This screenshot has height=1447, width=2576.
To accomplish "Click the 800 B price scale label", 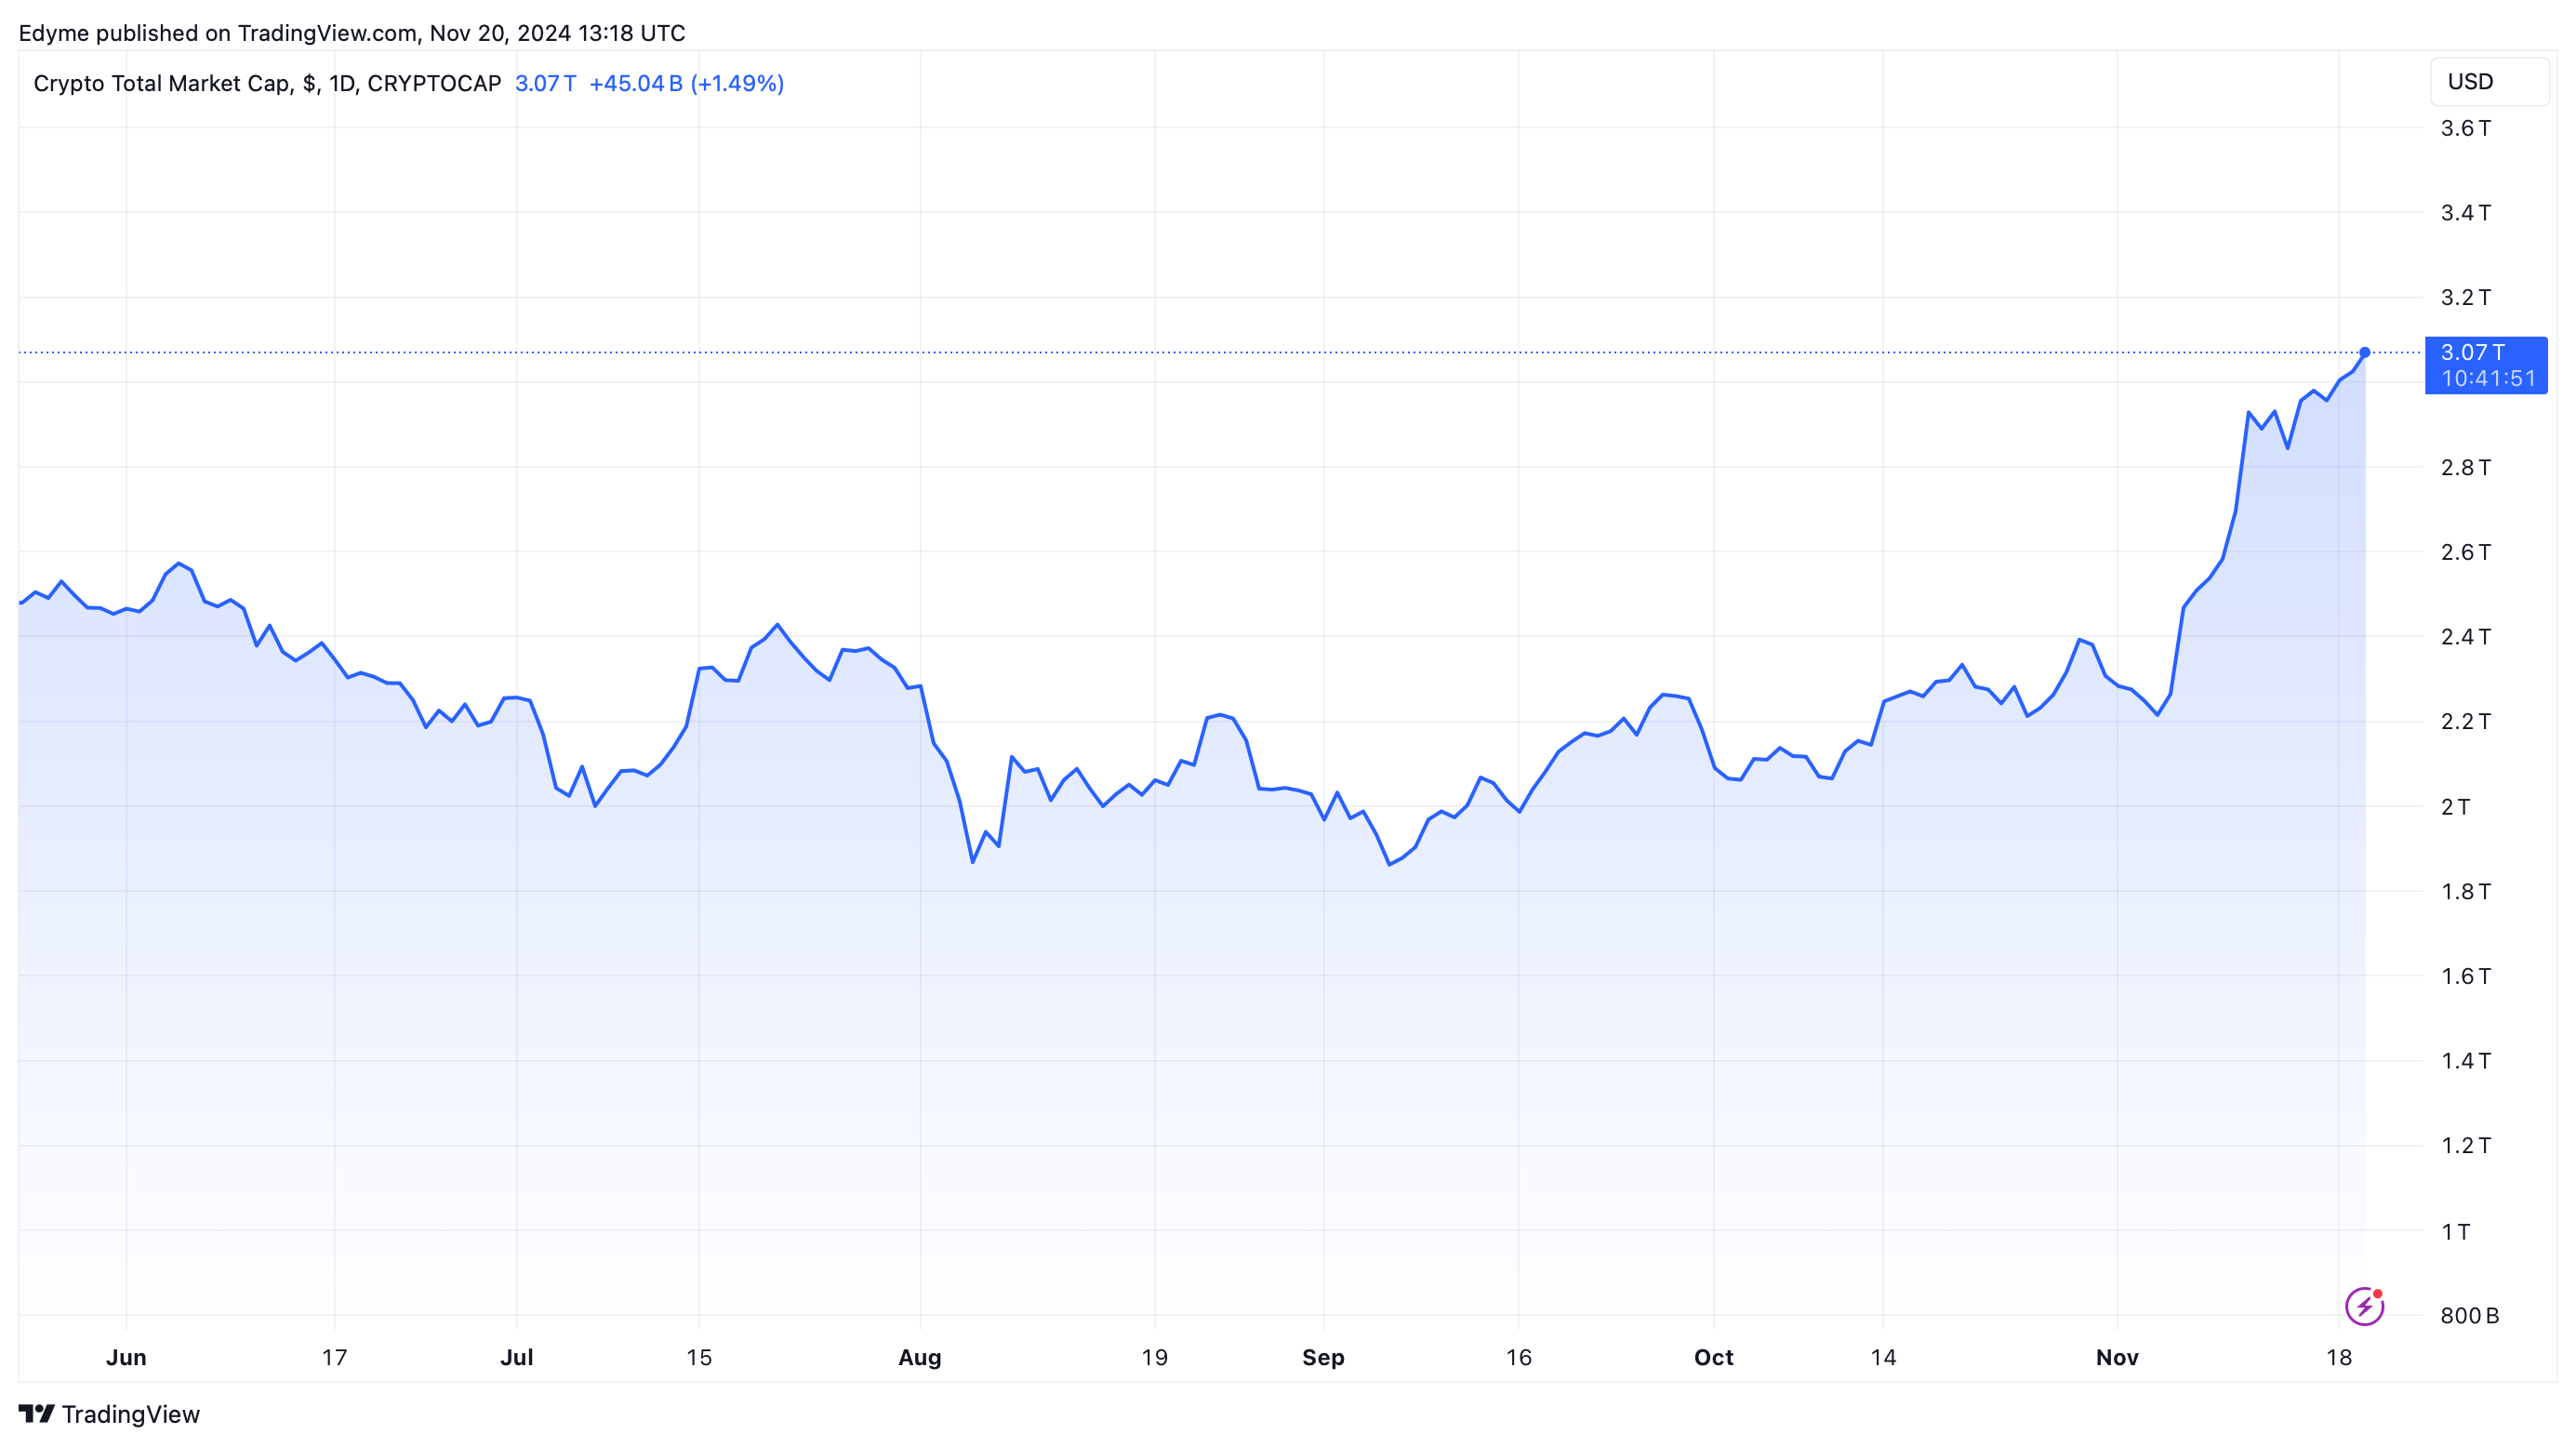I will 2469,1315.
